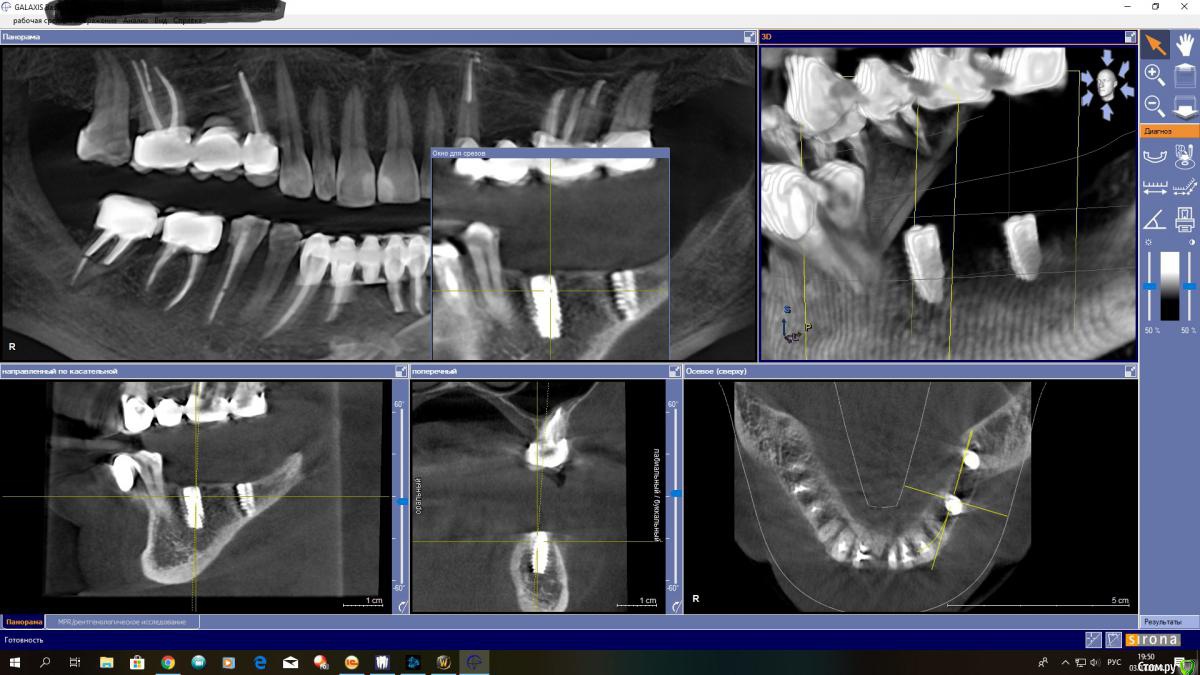The width and height of the screenshot is (1200, 675).
Task: Click the 3D head orientation navigator
Action: tap(1106, 84)
